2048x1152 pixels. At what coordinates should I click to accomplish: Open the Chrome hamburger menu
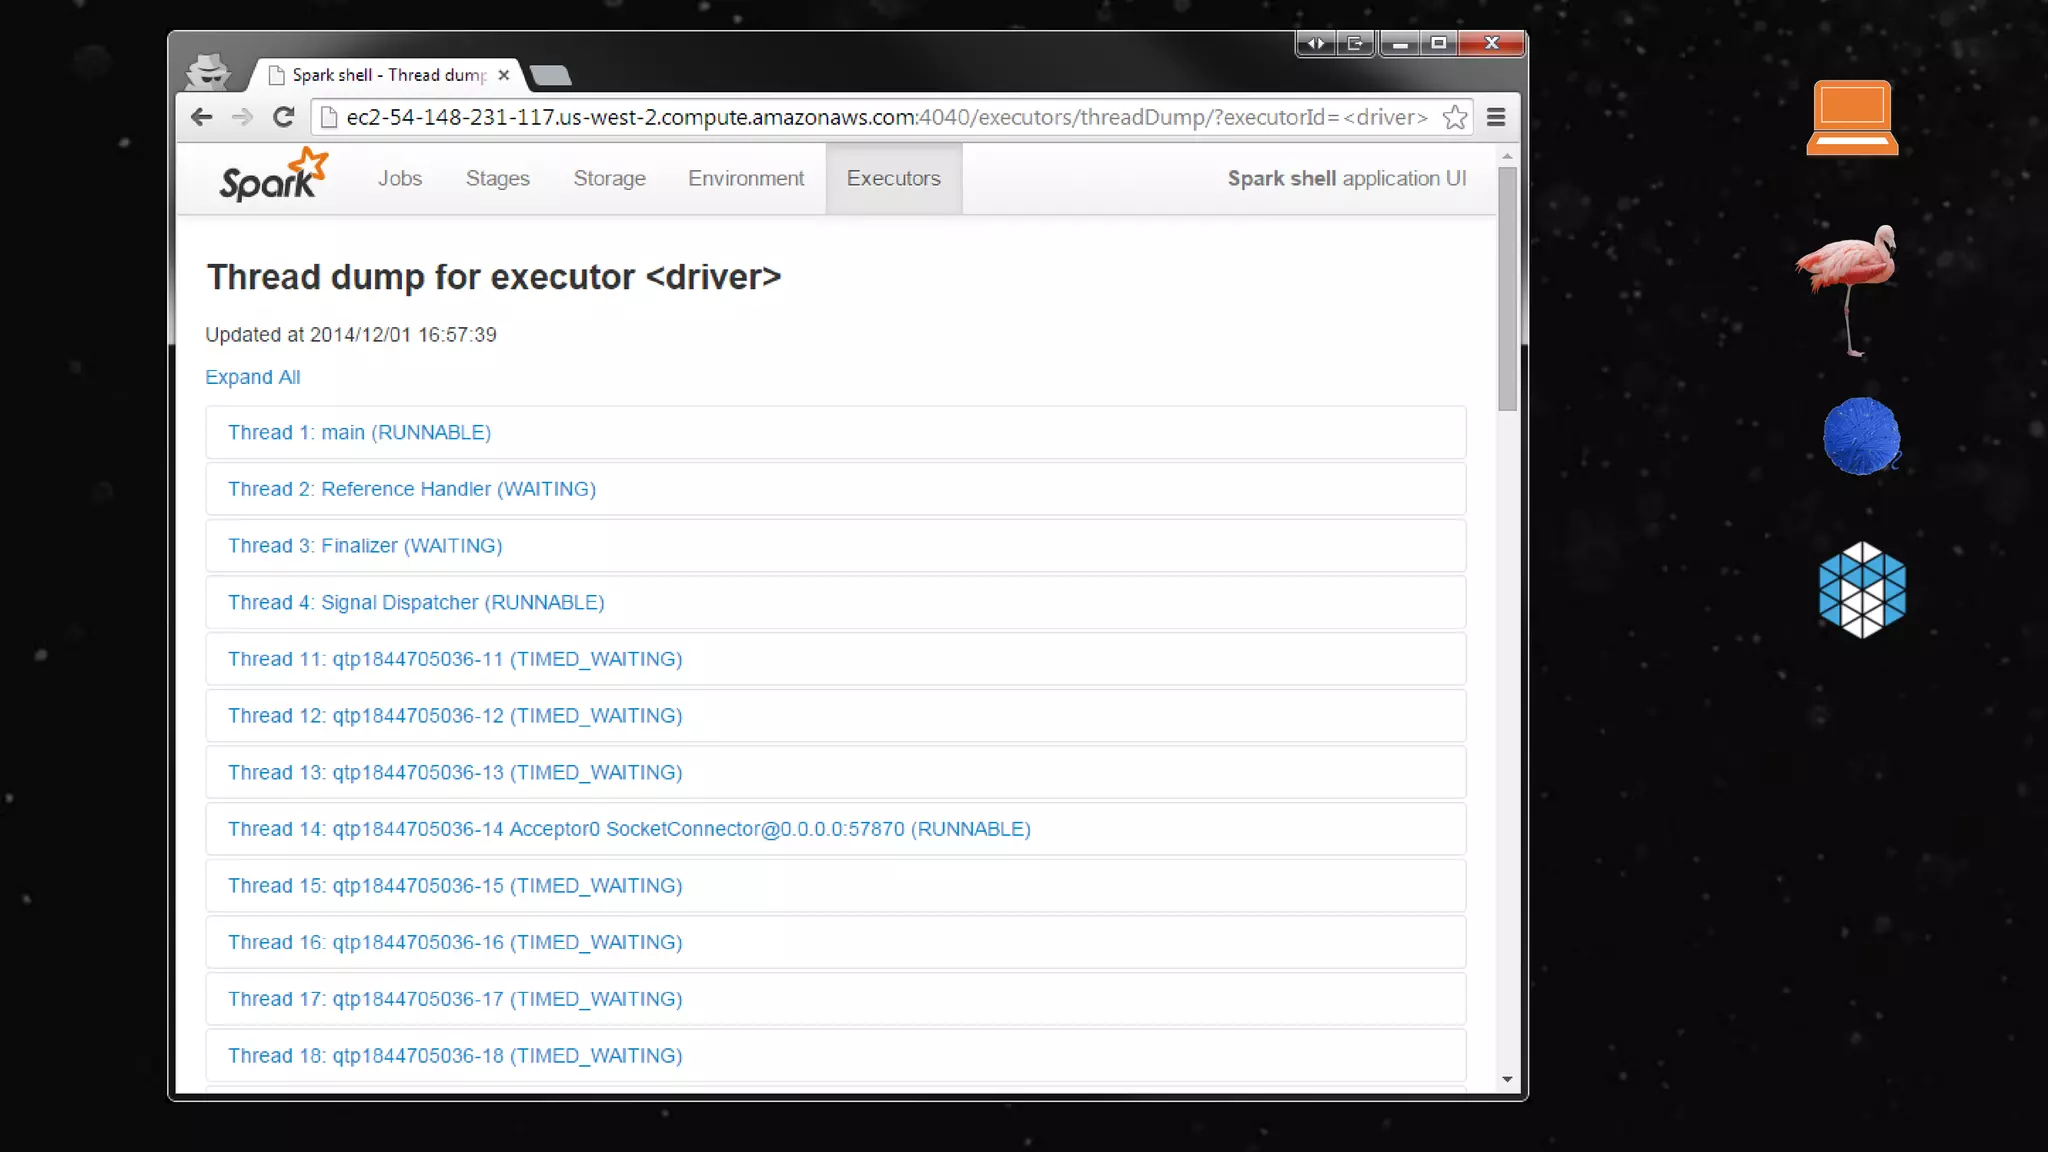pyautogui.click(x=1496, y=117)
